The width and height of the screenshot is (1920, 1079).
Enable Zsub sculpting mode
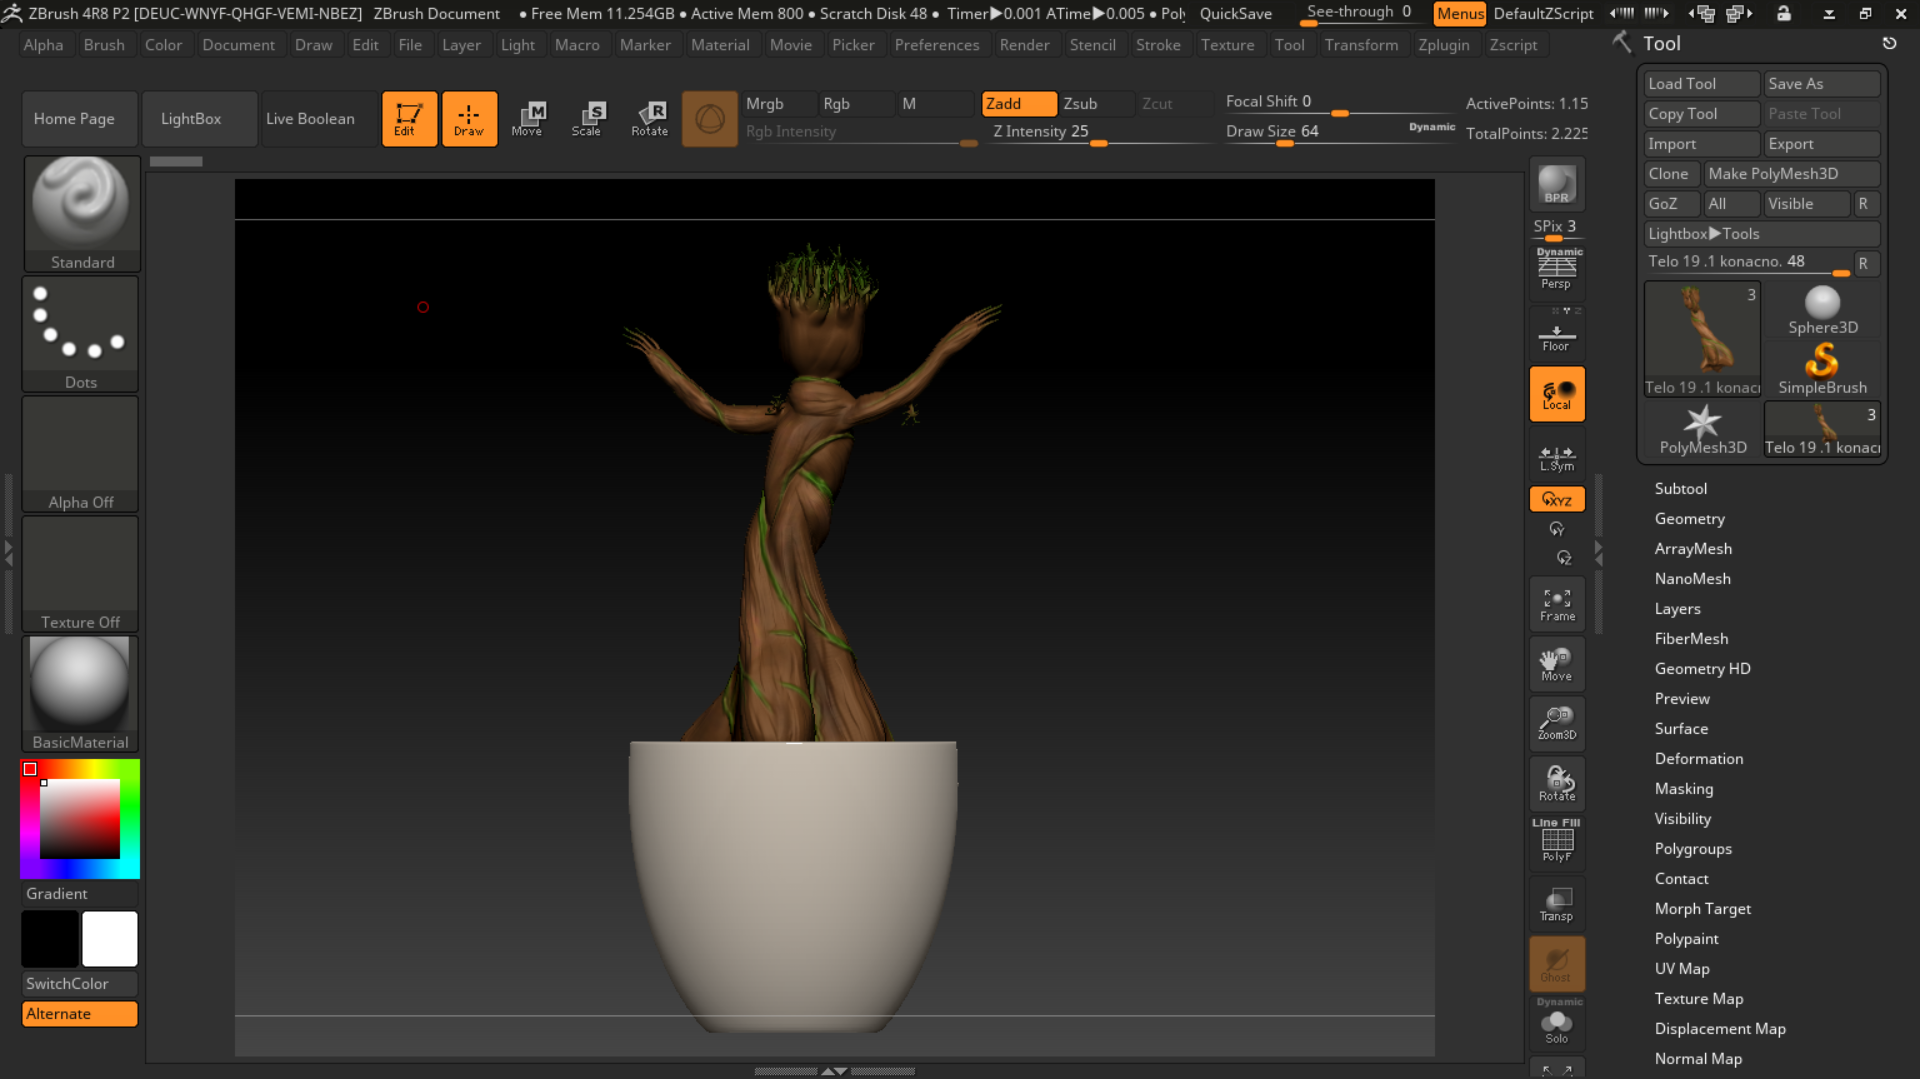[1096, 104]
